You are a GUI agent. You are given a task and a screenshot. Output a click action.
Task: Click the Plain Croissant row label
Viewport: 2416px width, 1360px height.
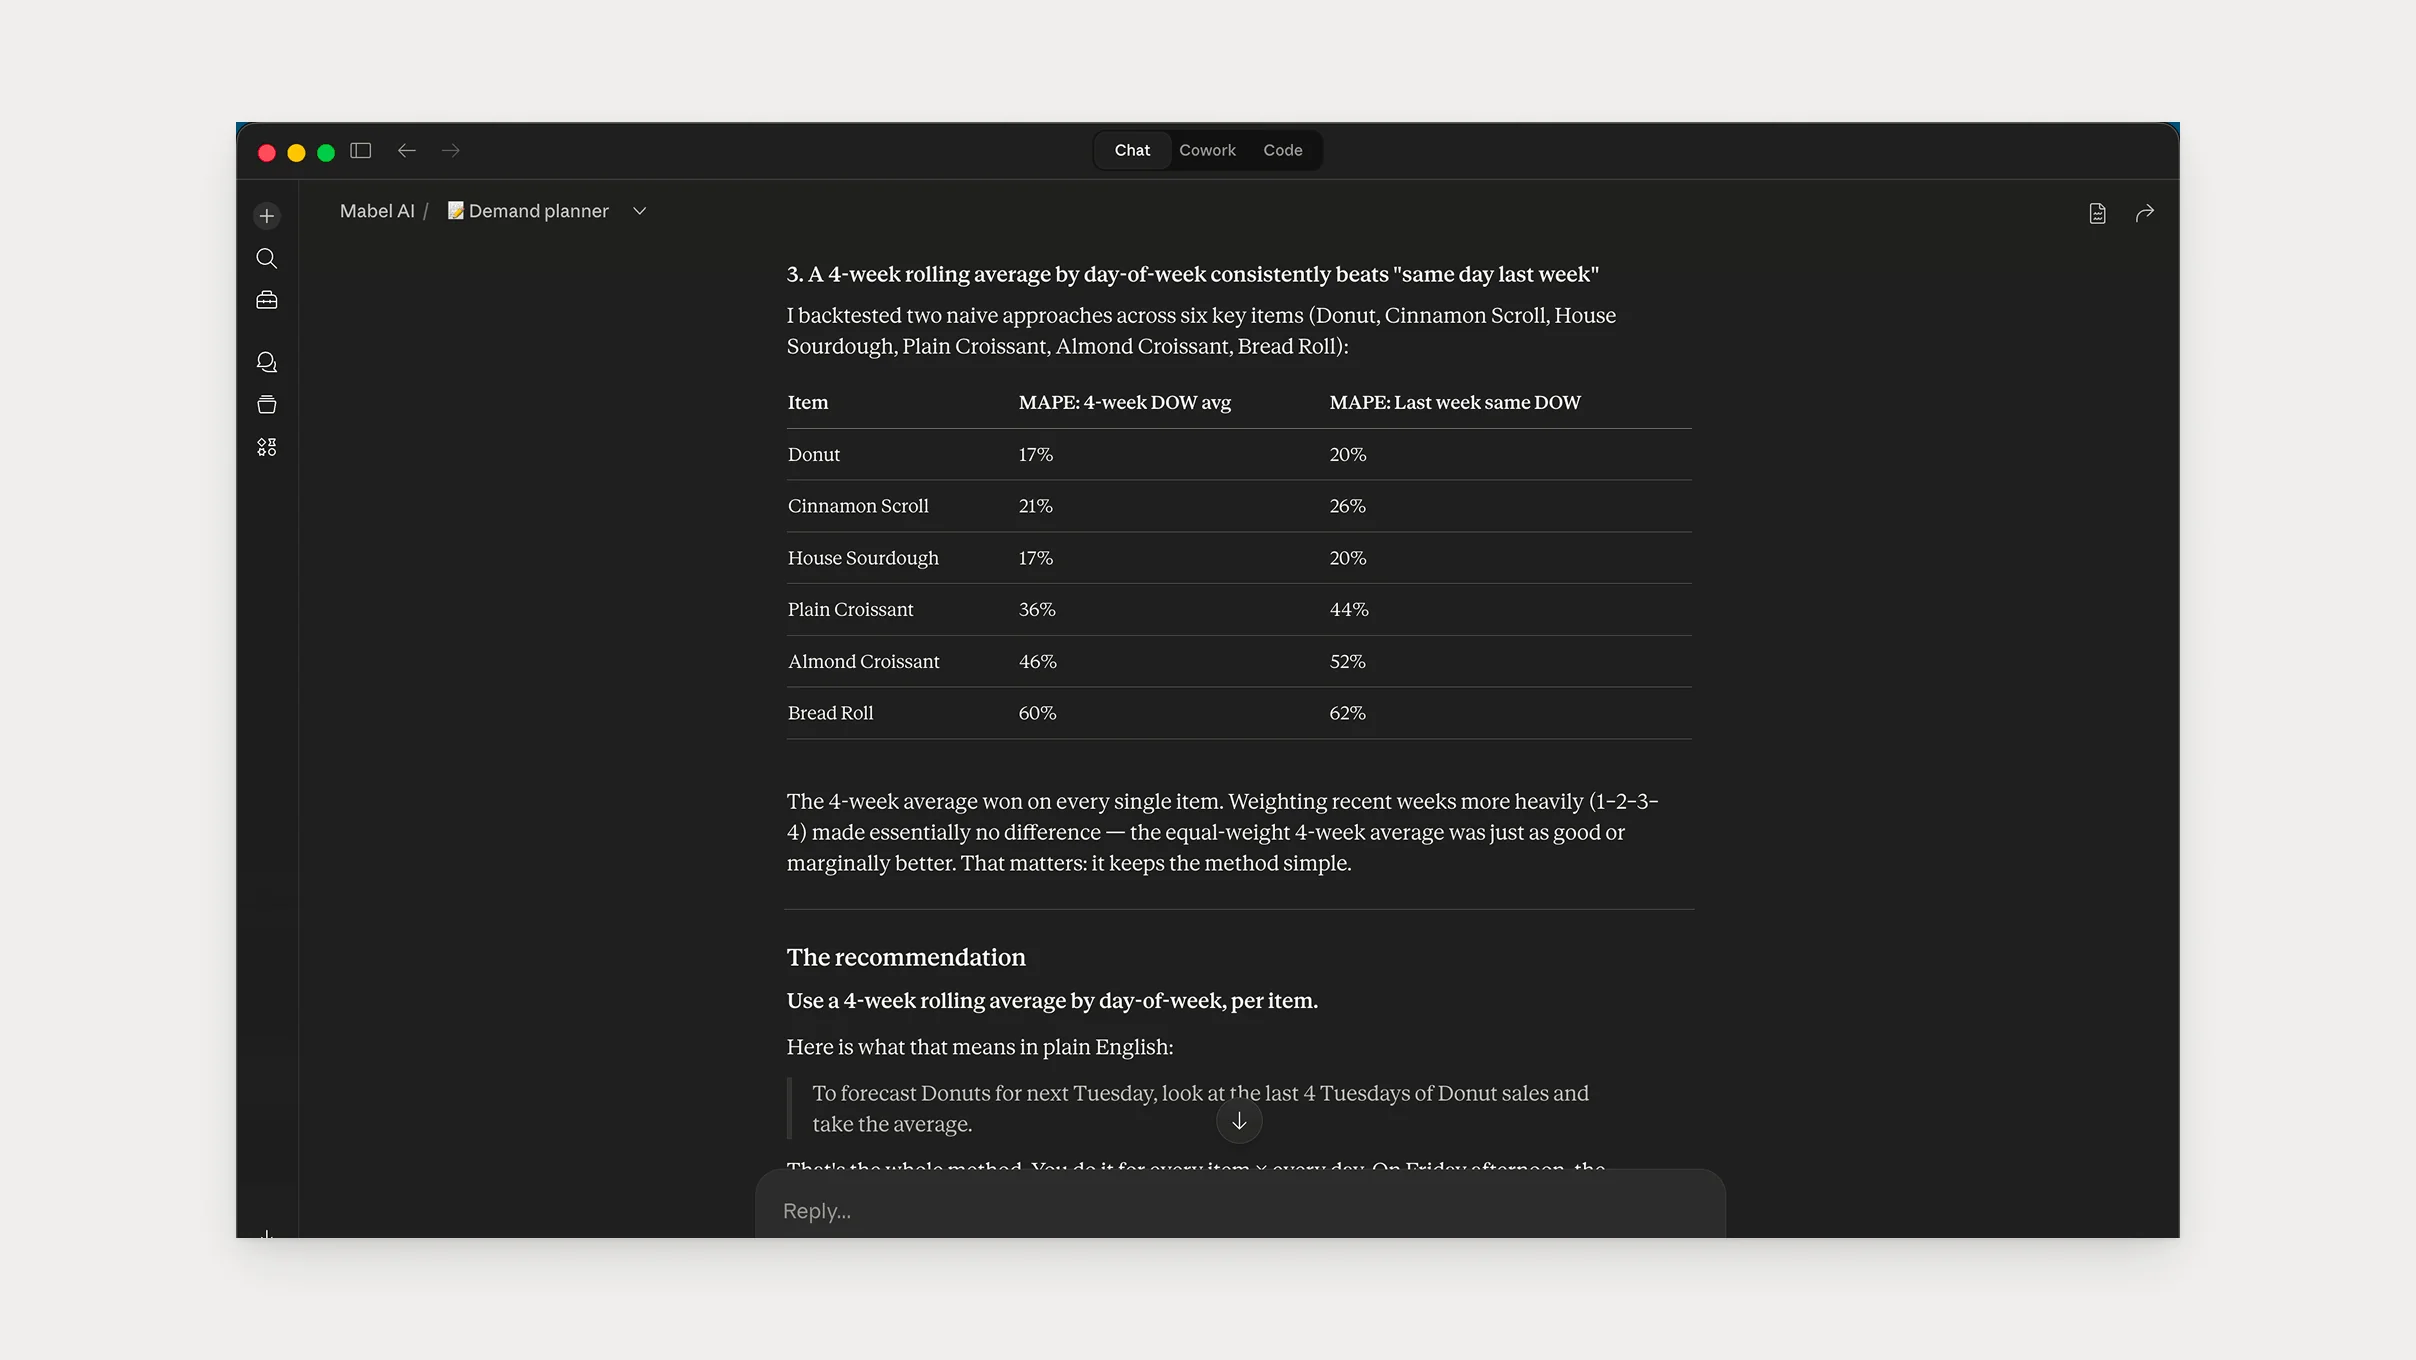pyautogui.click(x=850, y=610)
